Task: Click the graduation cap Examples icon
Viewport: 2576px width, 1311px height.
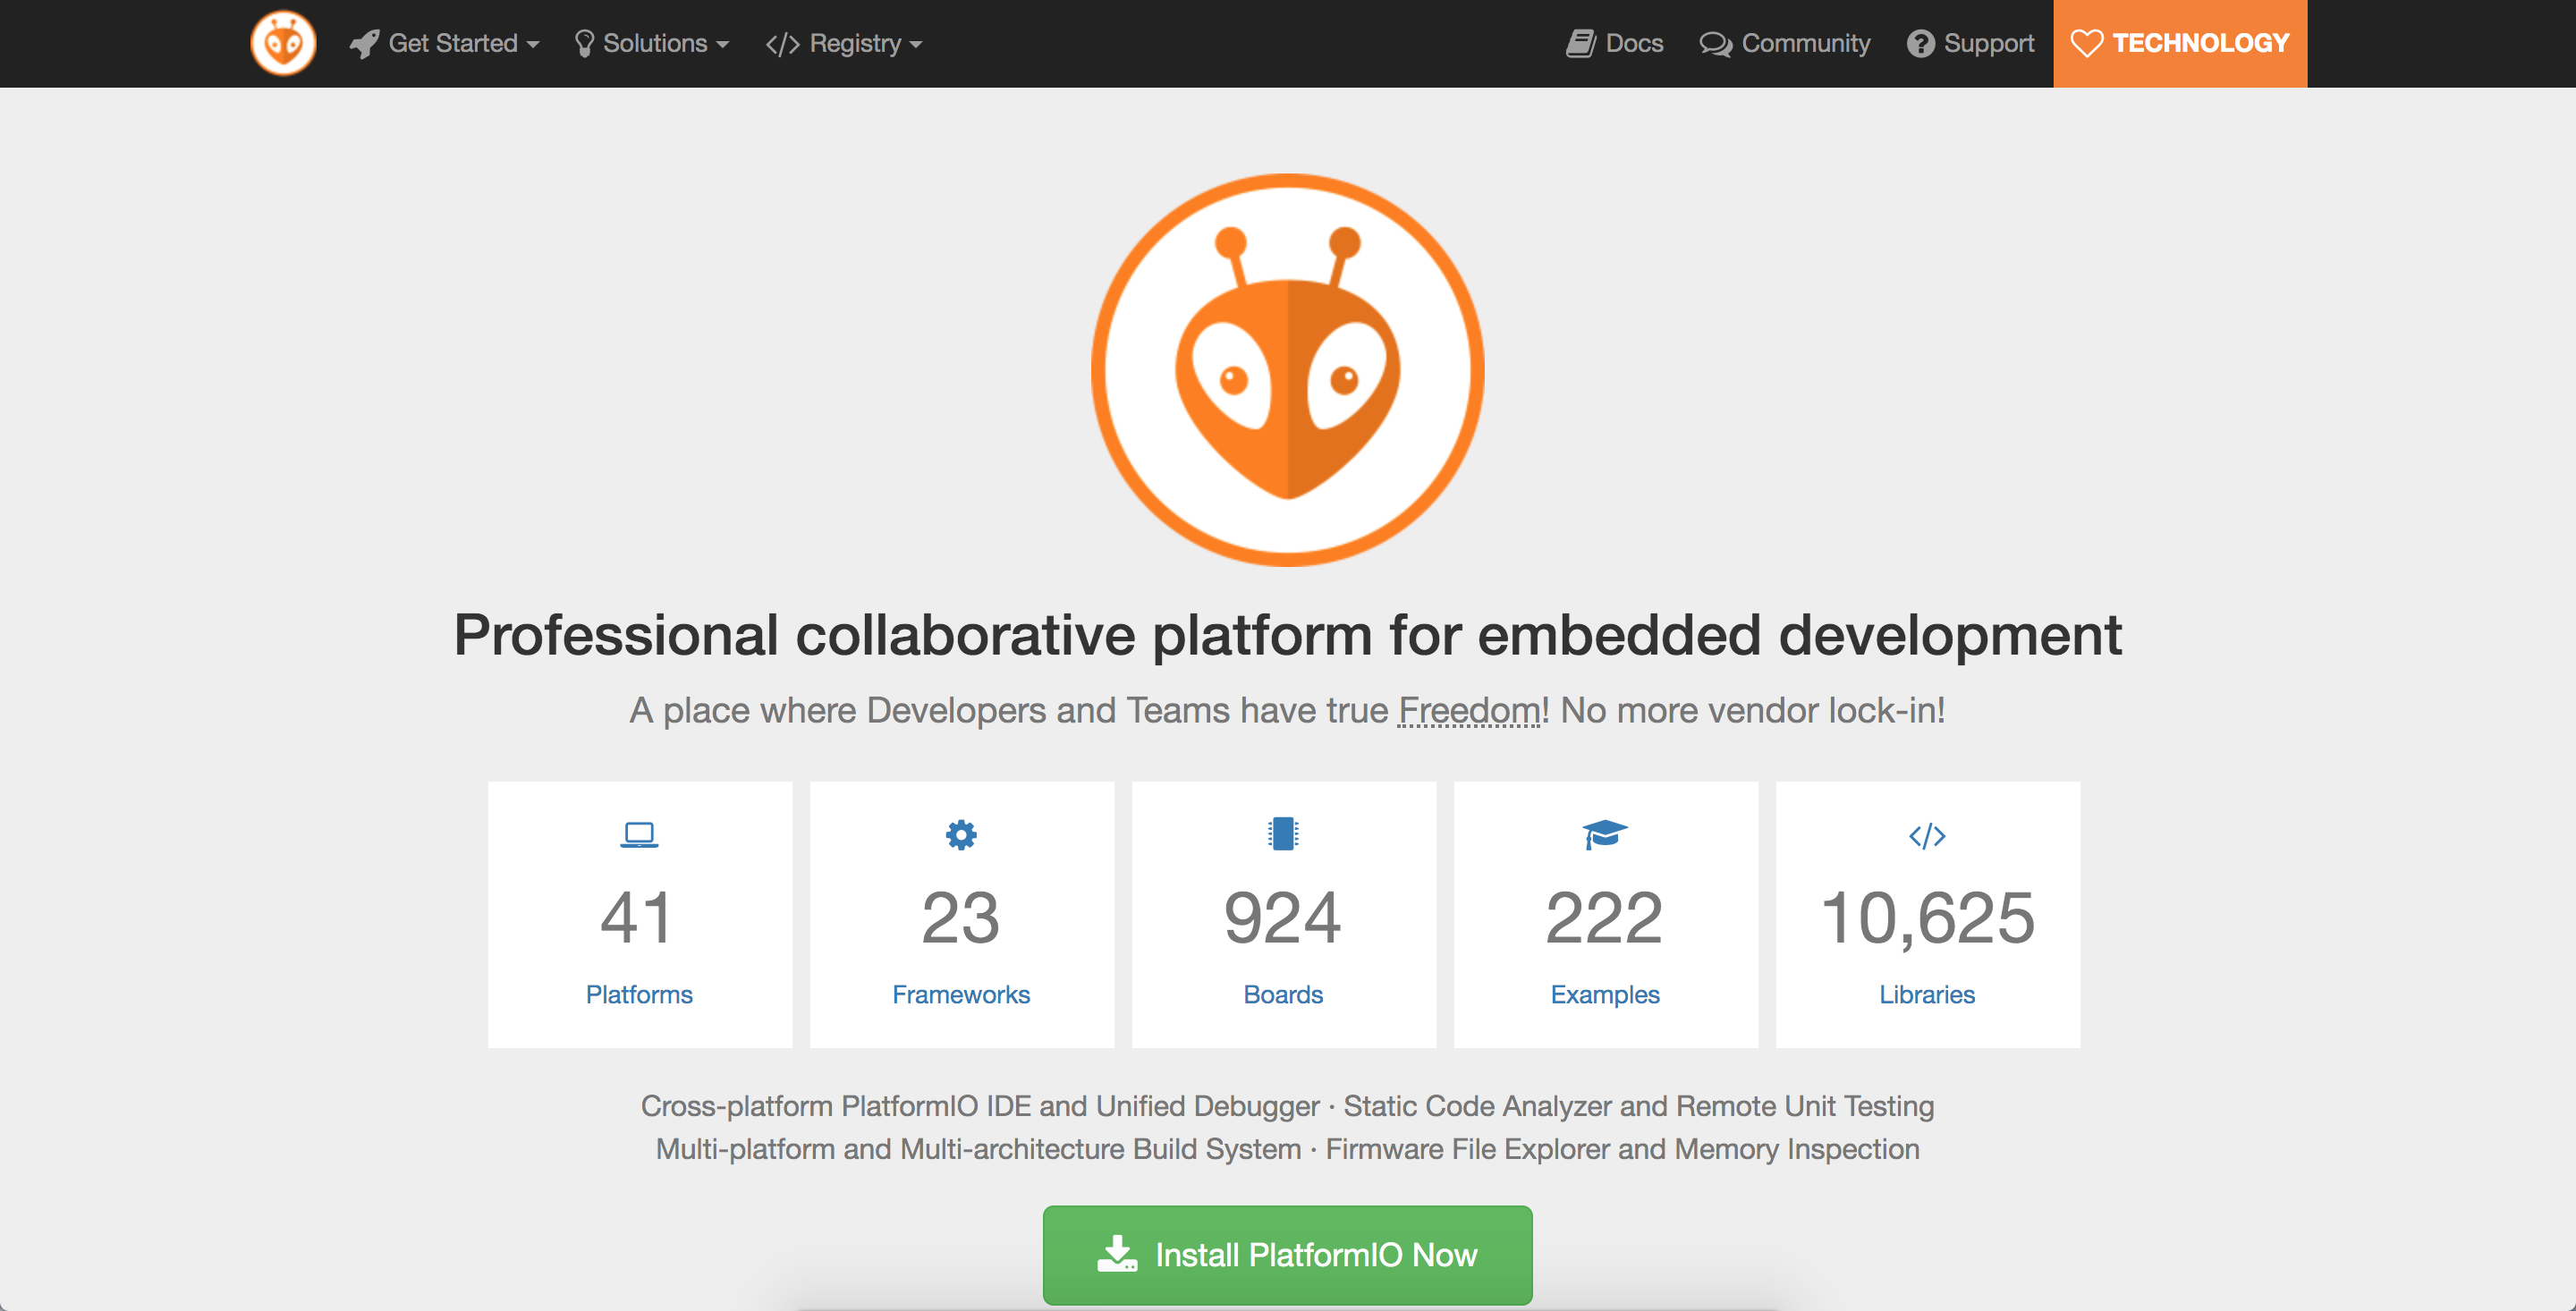Action: pos(1605,834)
